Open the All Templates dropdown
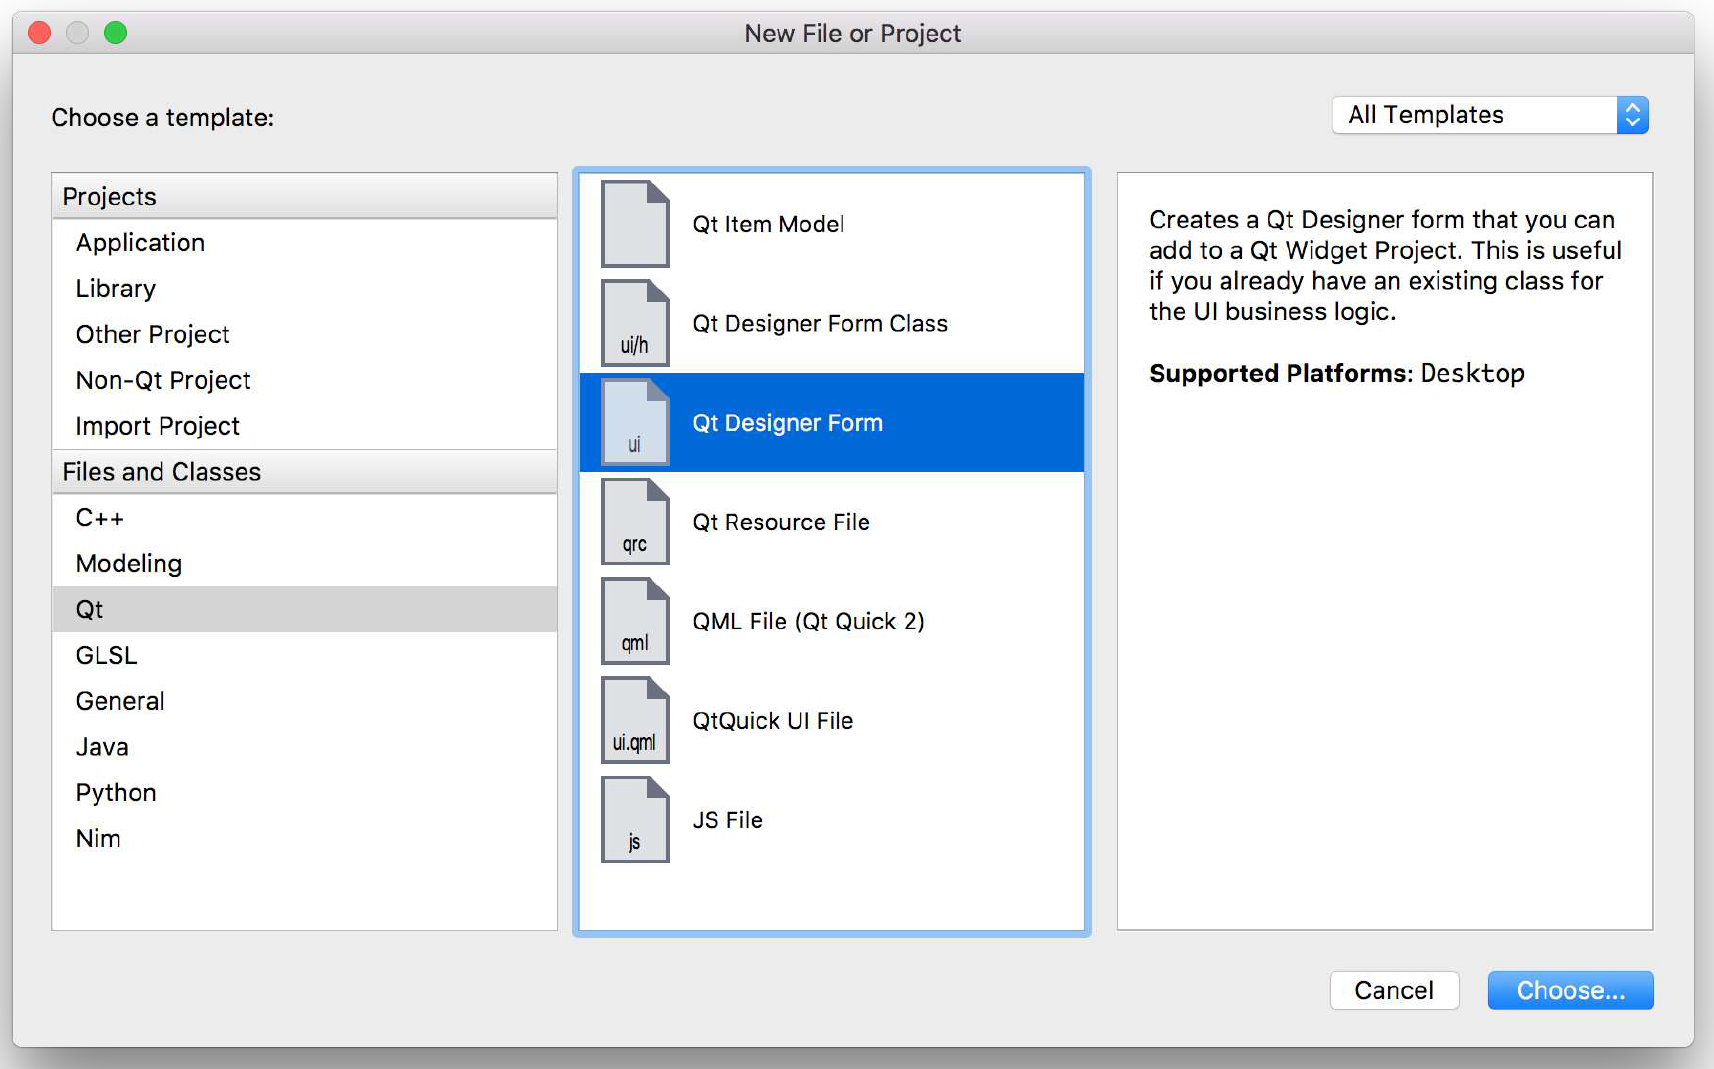 click(x=1490, y=115)
